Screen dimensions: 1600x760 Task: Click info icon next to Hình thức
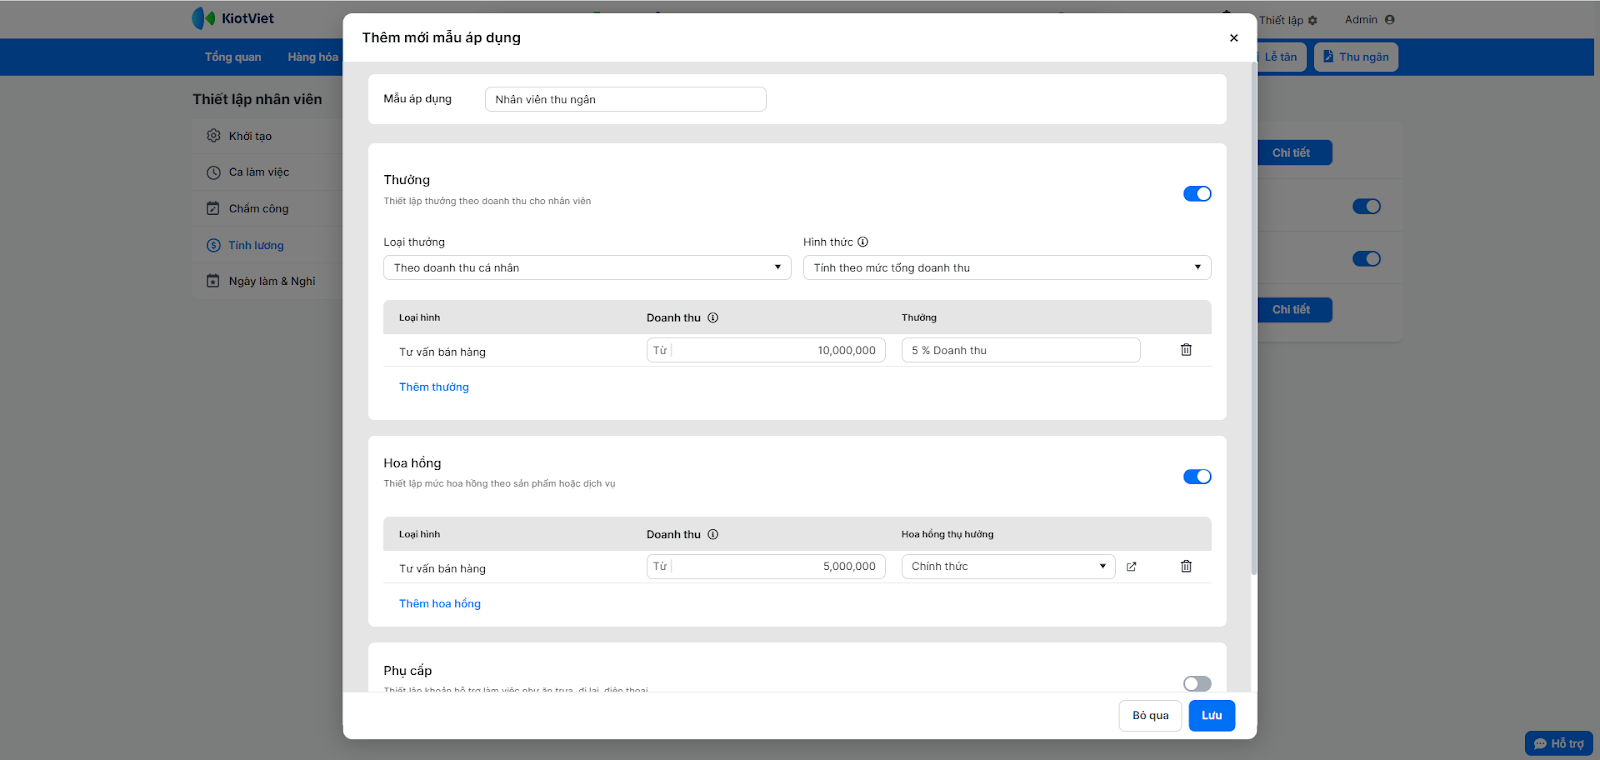coord(863,242)
